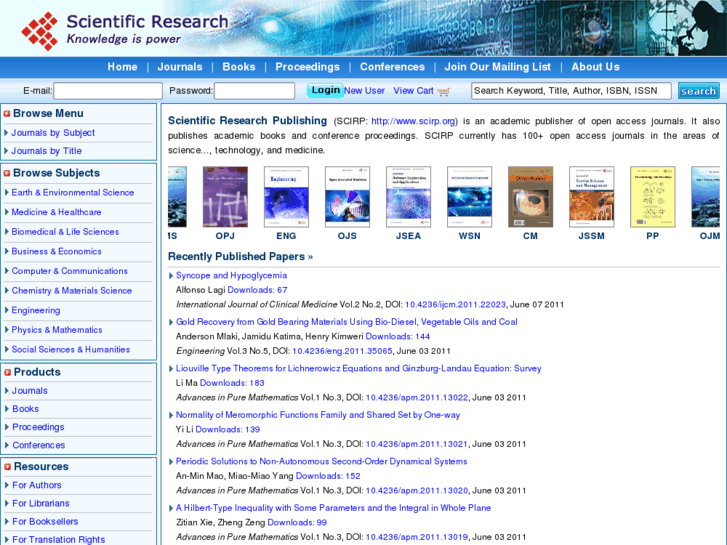Screen dimensions: 727x545
Task: Open Proceedings under Products
Action: click(x=38, y=427)
